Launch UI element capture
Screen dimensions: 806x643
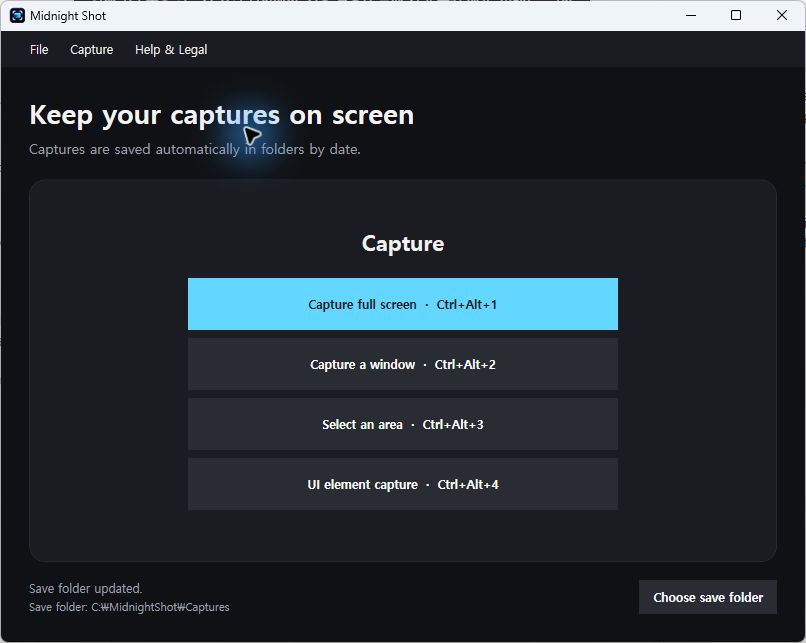tap(402, 484)
